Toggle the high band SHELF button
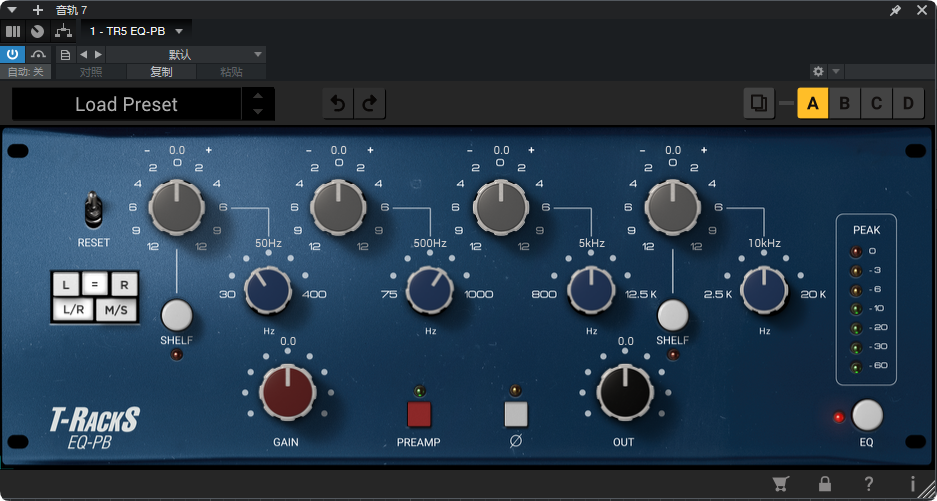The height and width of the screenshot is (501, 937). pyautogui.click(x=673, y=315)
